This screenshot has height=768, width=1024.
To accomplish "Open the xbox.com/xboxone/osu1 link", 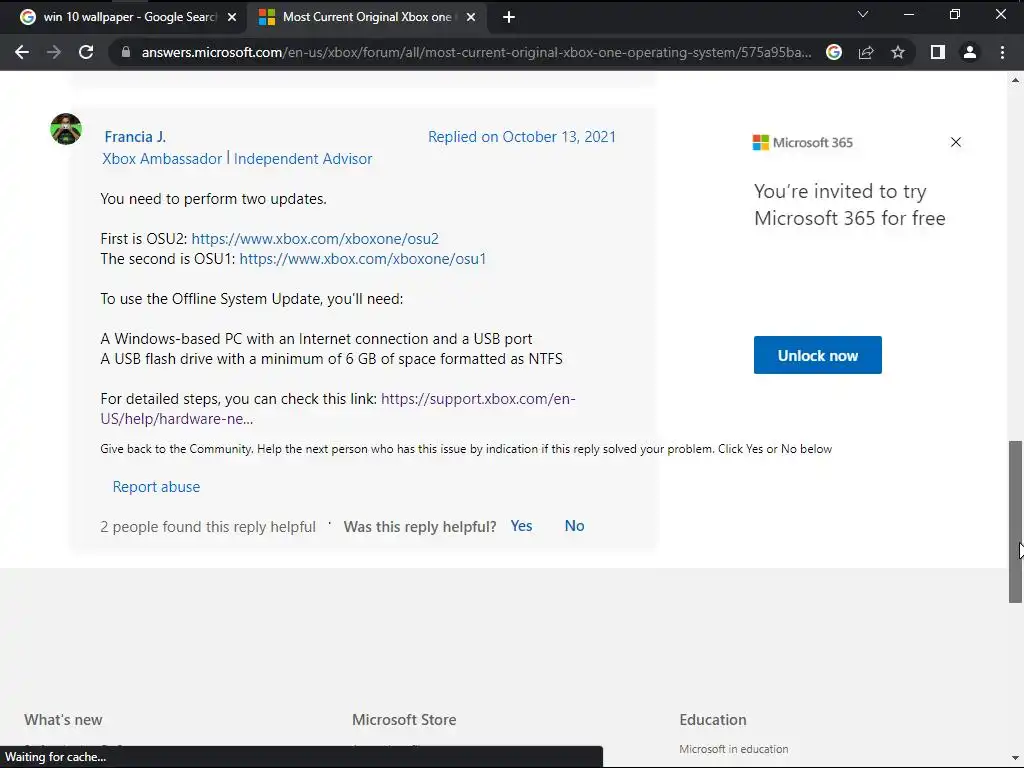I will tap(362, 259).
